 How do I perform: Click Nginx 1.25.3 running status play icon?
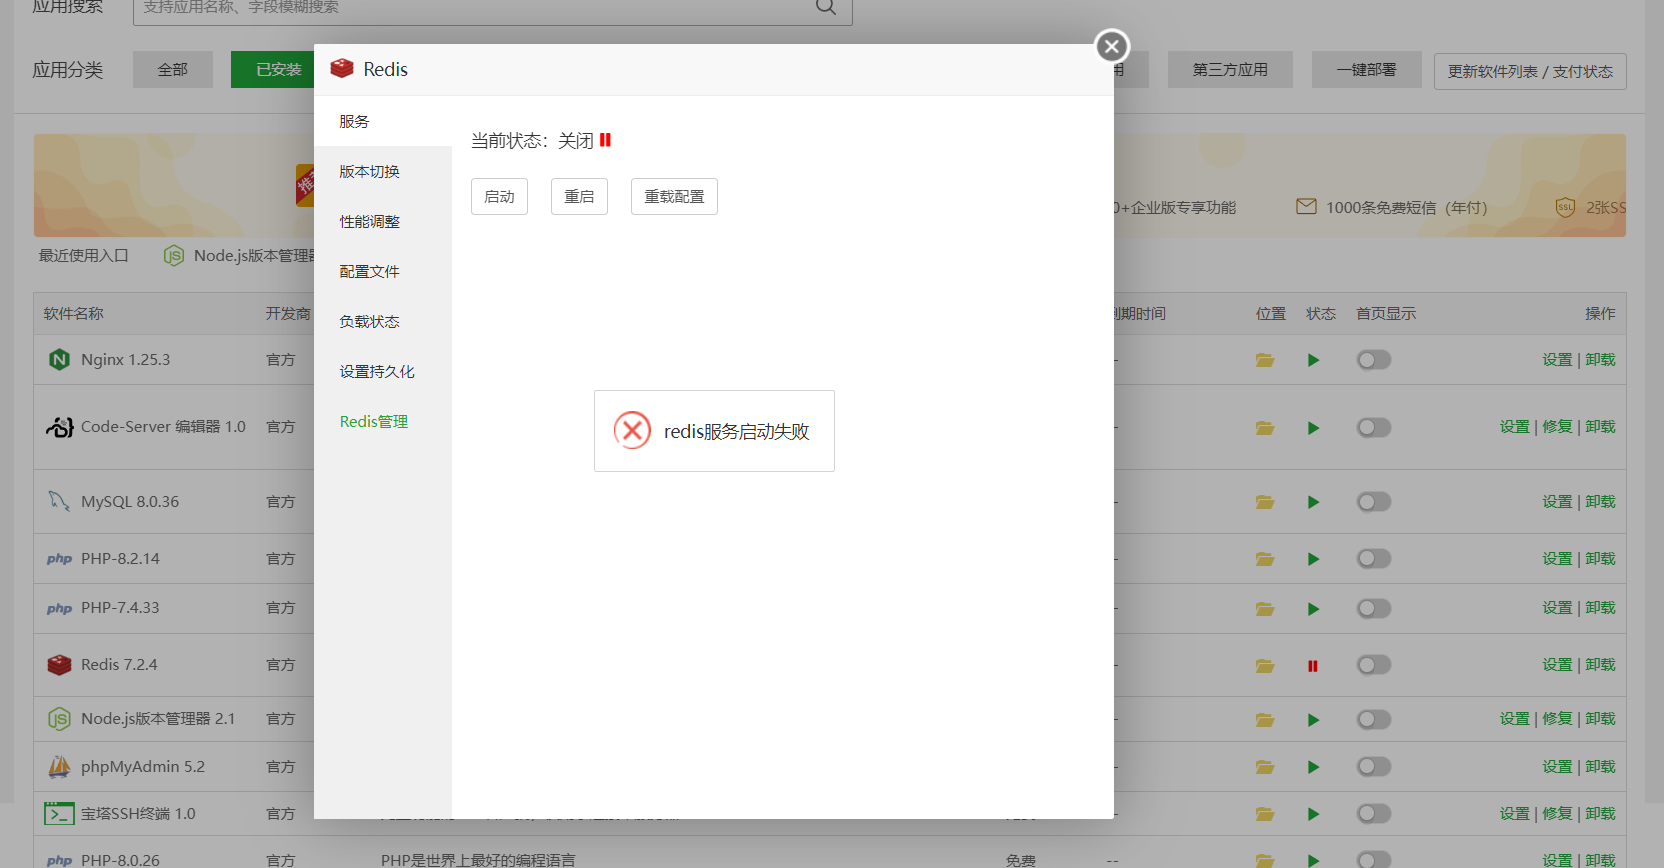click(1313, 360)
